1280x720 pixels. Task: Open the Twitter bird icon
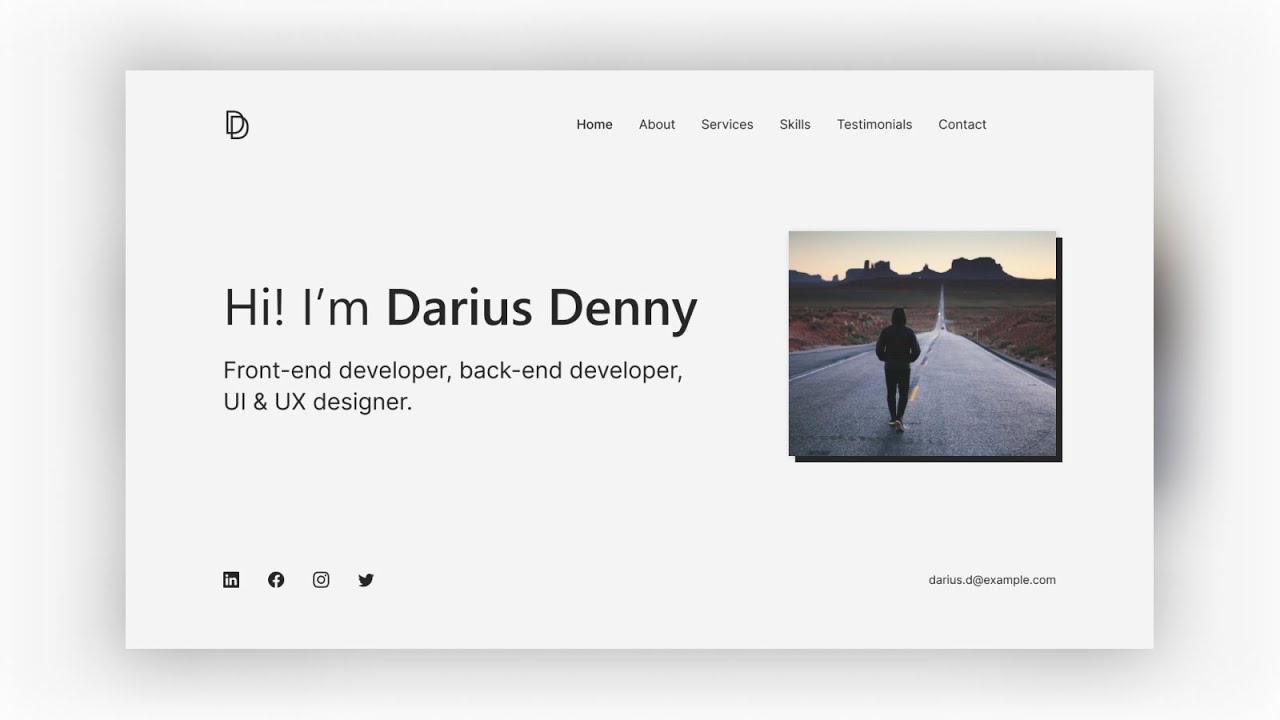[366, 580]
